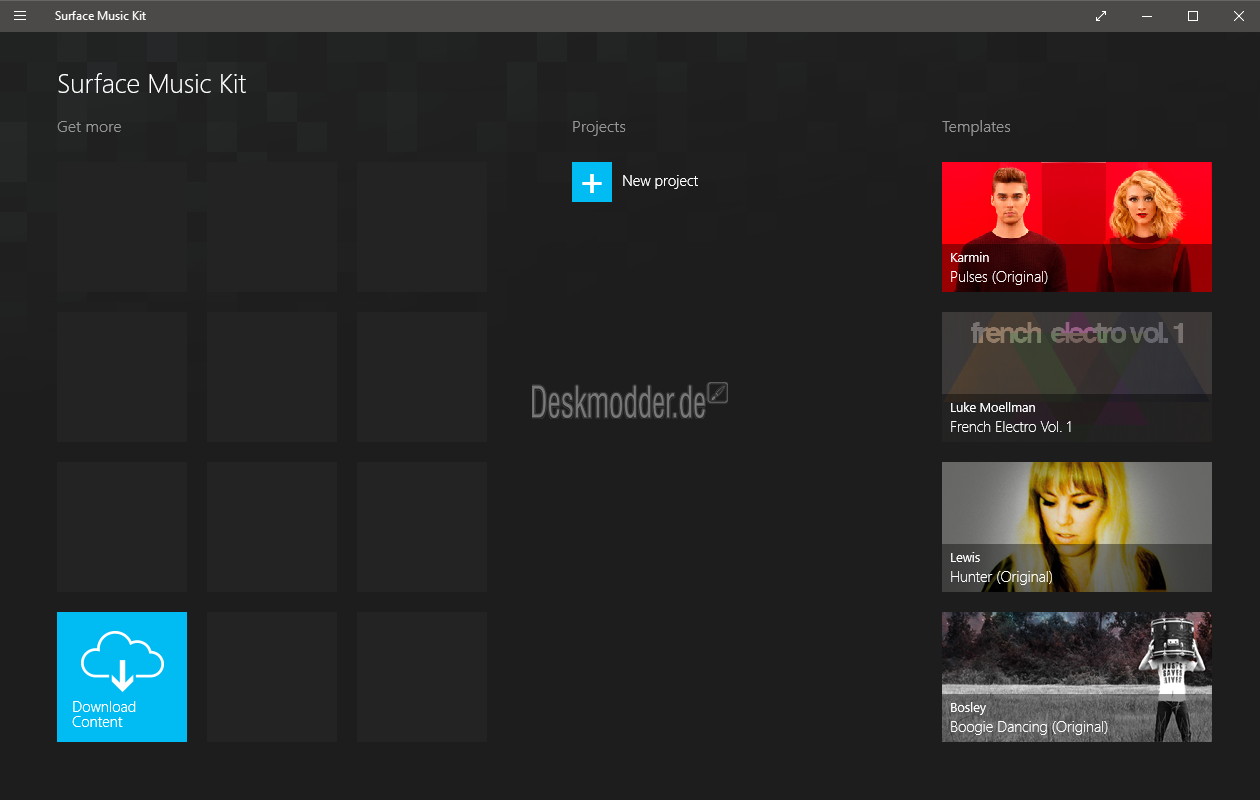Image resolution: width=1260 pixels, height=800 pixels.
Task: Click the Surface Music Kit page title
Action: [152, 84]
